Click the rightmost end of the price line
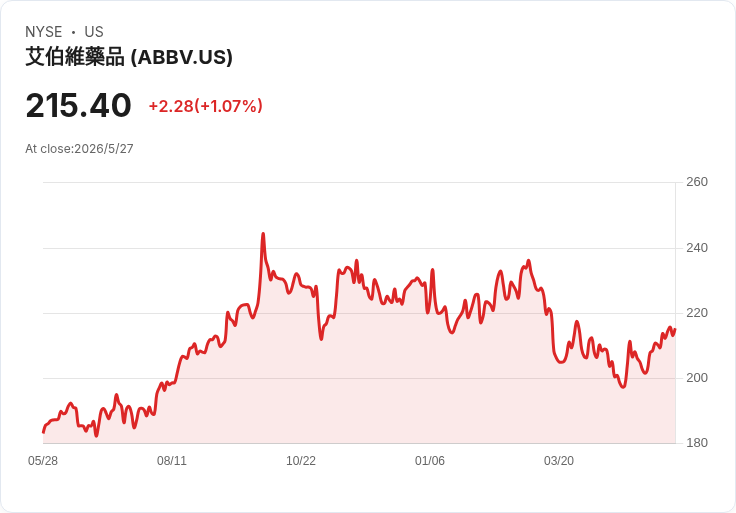Screen dimensions: 736x513 675,329
